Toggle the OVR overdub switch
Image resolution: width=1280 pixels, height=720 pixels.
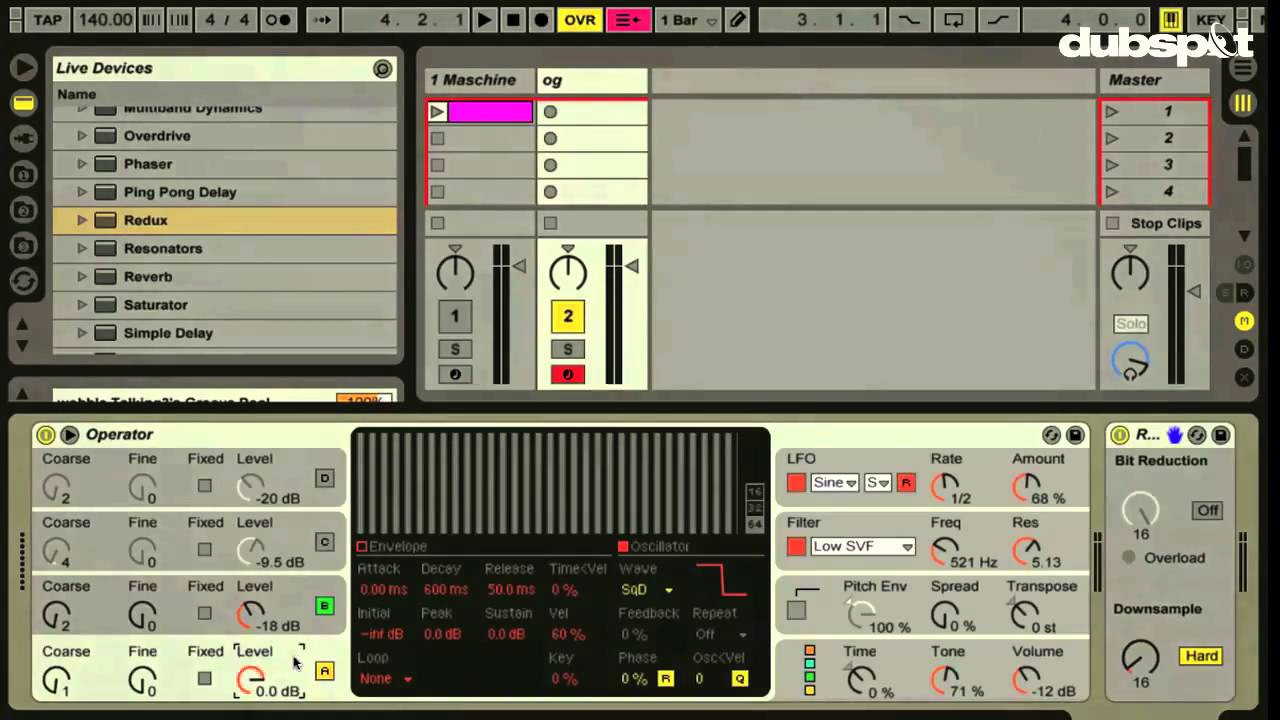click(x=579, y=19)
